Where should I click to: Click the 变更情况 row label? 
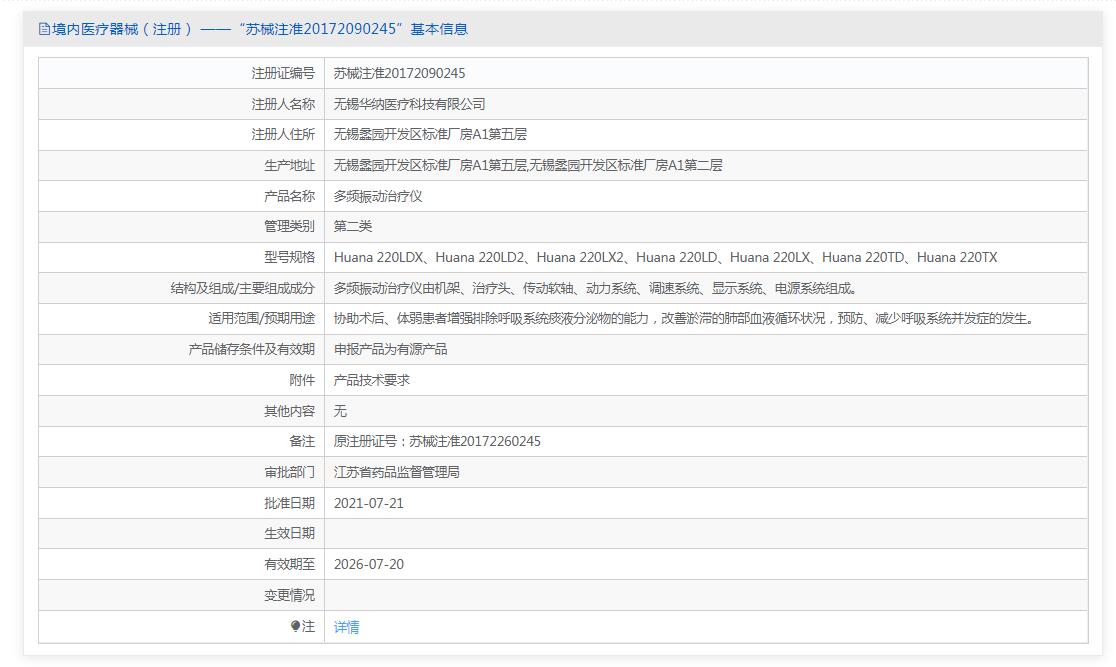(289, 595)
